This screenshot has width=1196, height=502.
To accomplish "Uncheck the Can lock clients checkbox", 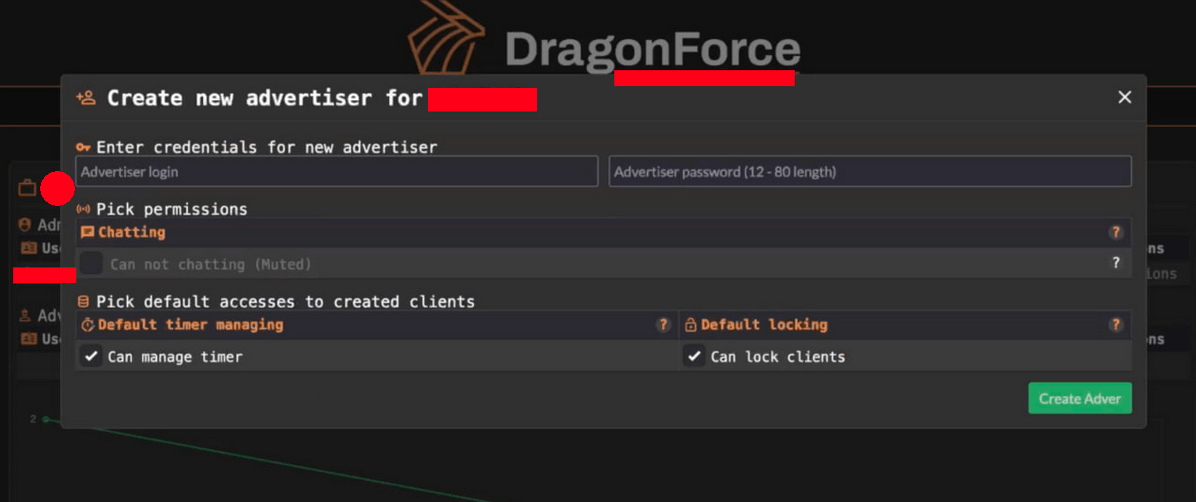I will click(694, 356).
